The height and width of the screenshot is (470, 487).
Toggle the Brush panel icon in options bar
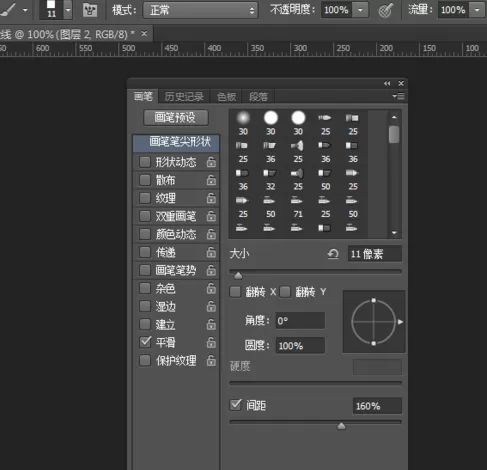90,10
